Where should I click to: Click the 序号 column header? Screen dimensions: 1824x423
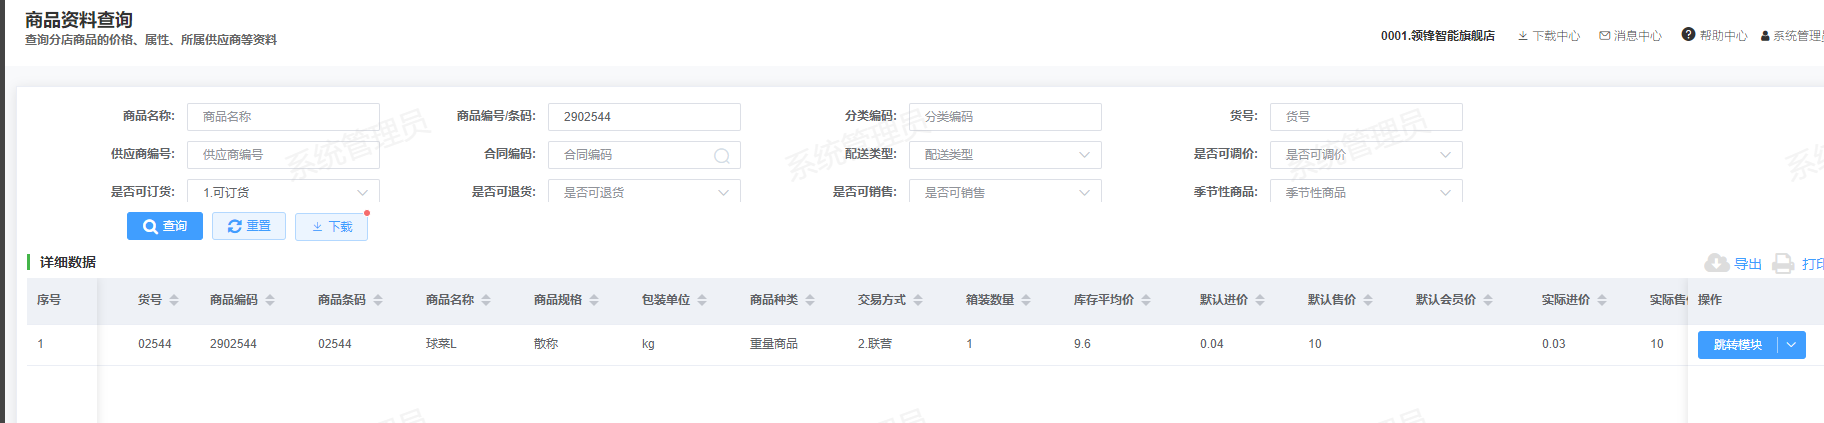pos(49,300)
